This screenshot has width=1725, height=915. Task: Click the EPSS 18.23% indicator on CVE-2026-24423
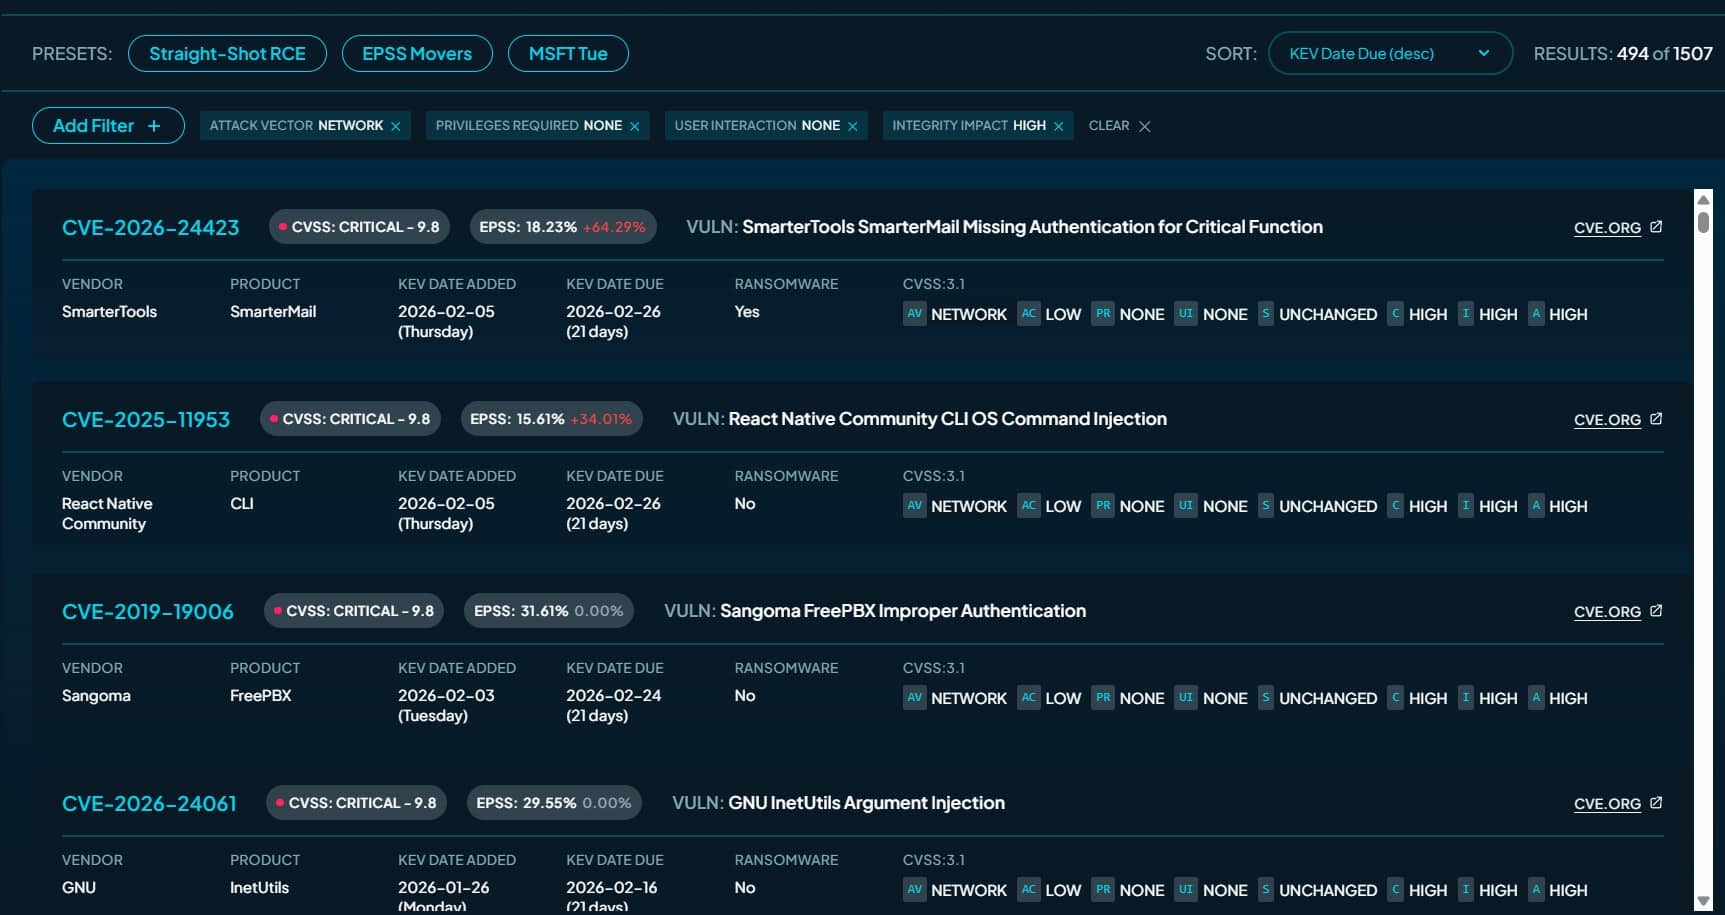pos(563,226)
